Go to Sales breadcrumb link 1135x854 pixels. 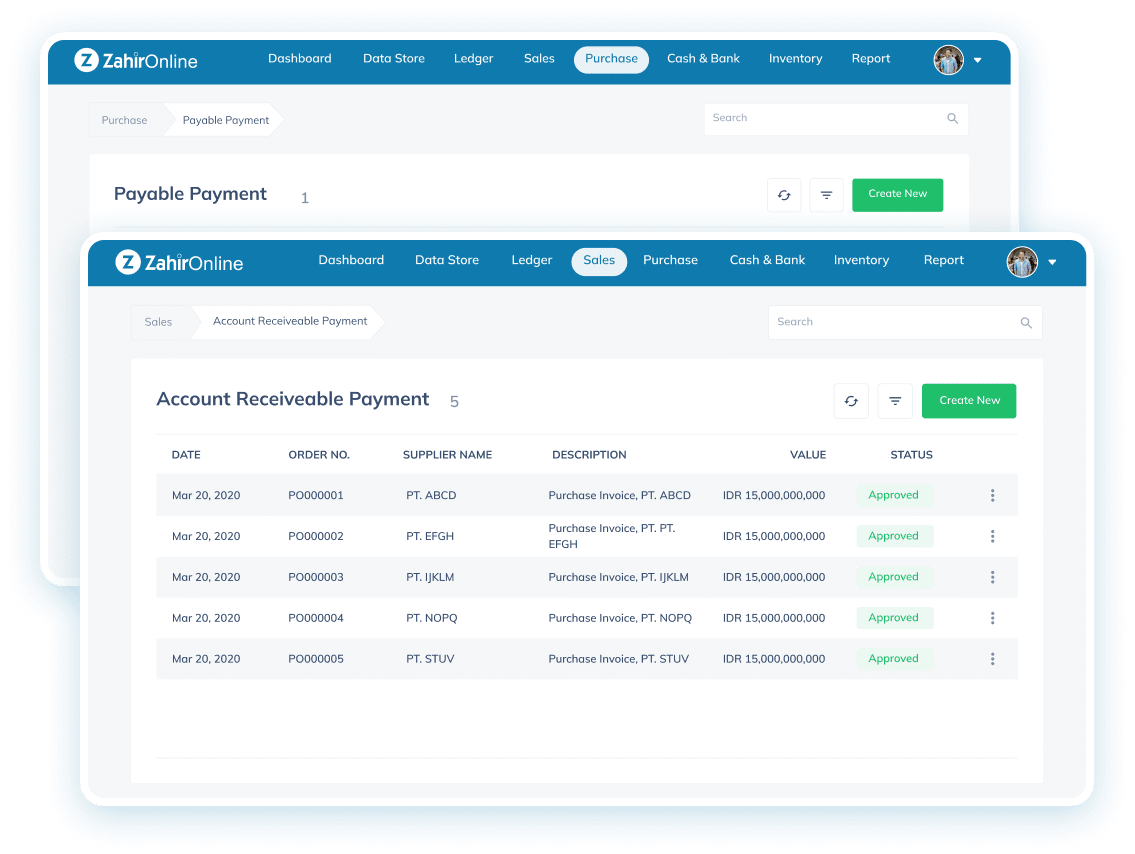pos(158,322)
